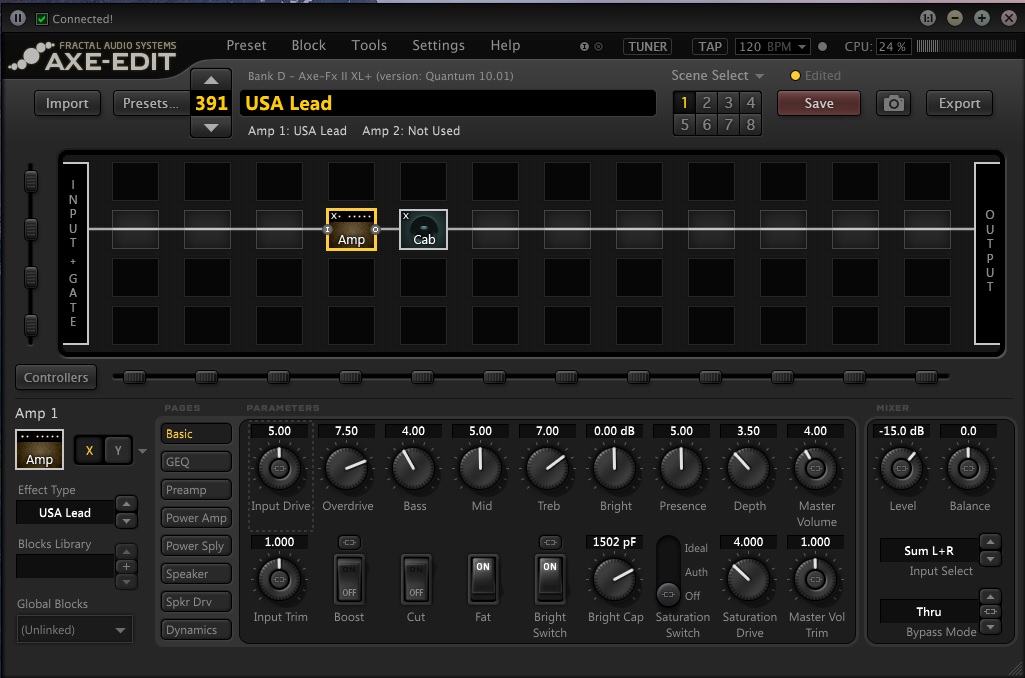This screenshot has width=1025, height=678.
Task: Open the Block menu
Action: [x=309, y=45]
